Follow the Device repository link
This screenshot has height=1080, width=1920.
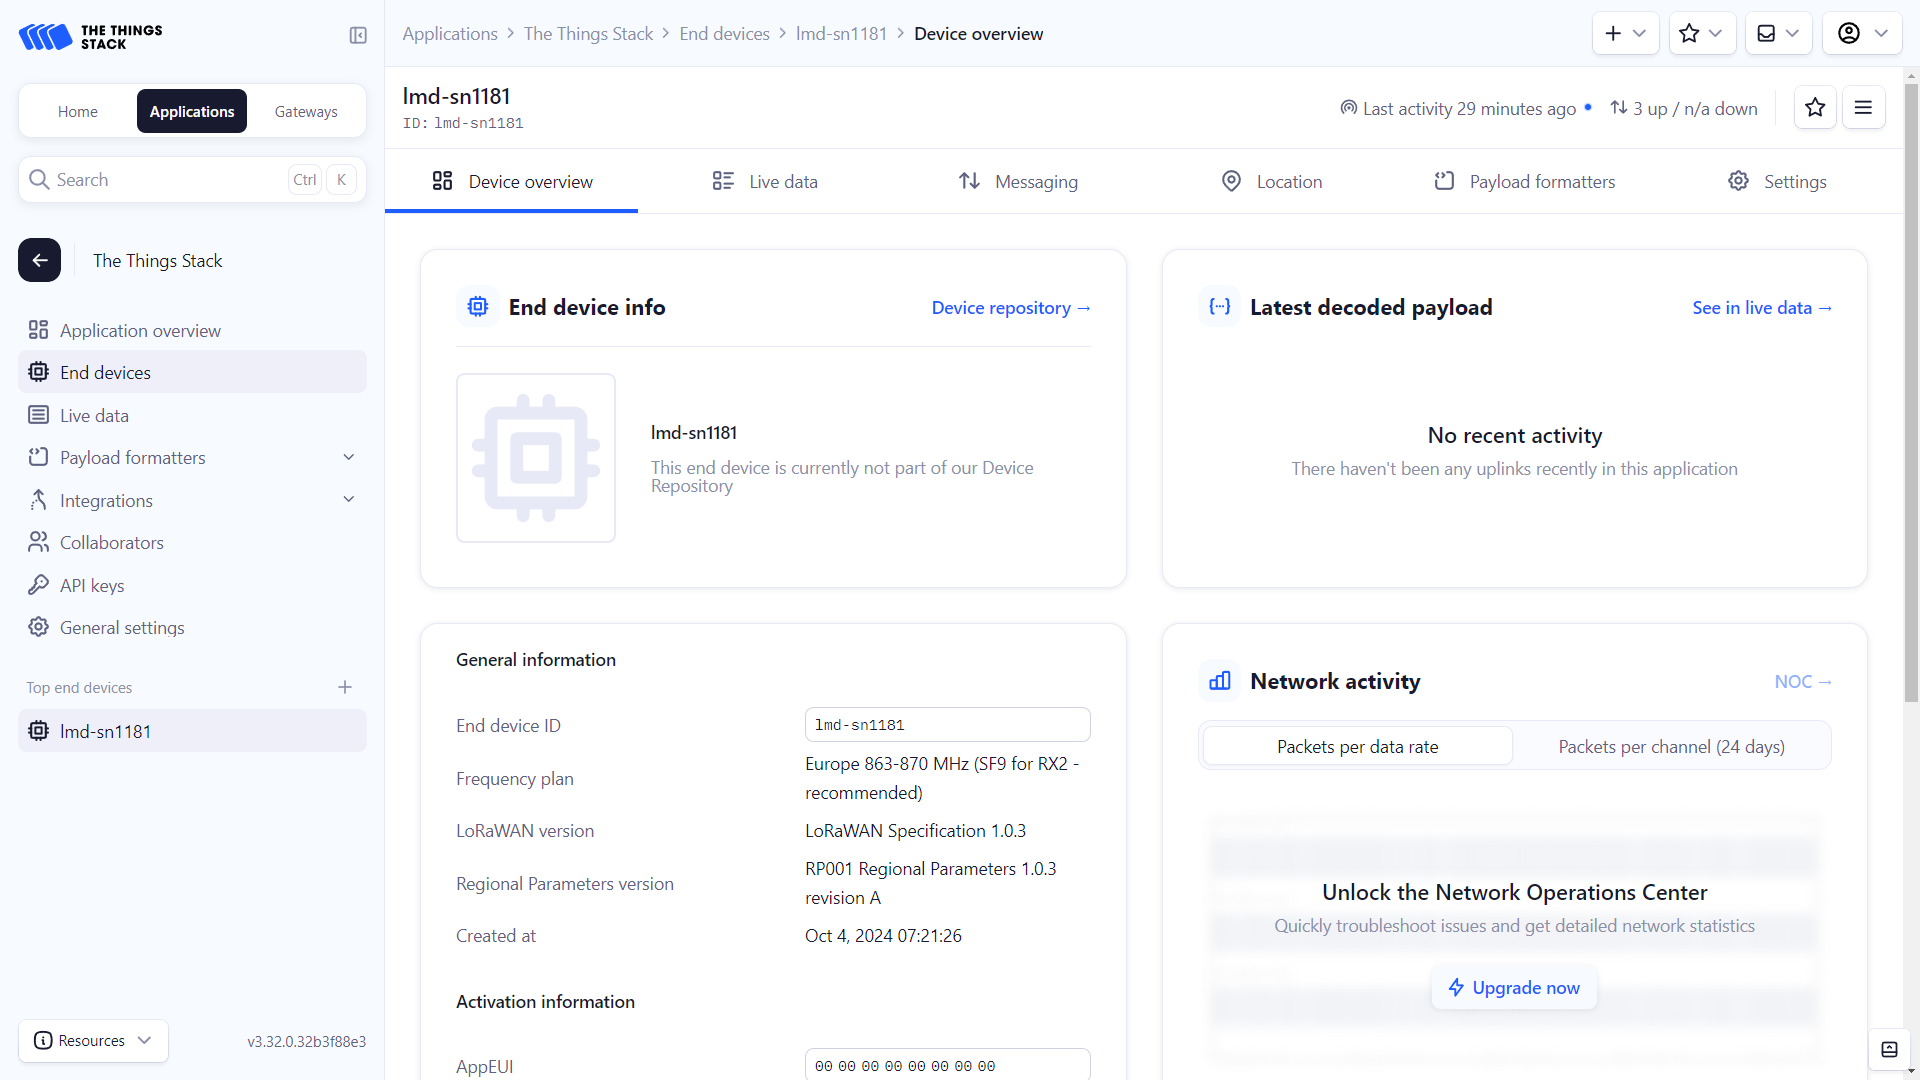1010,308
